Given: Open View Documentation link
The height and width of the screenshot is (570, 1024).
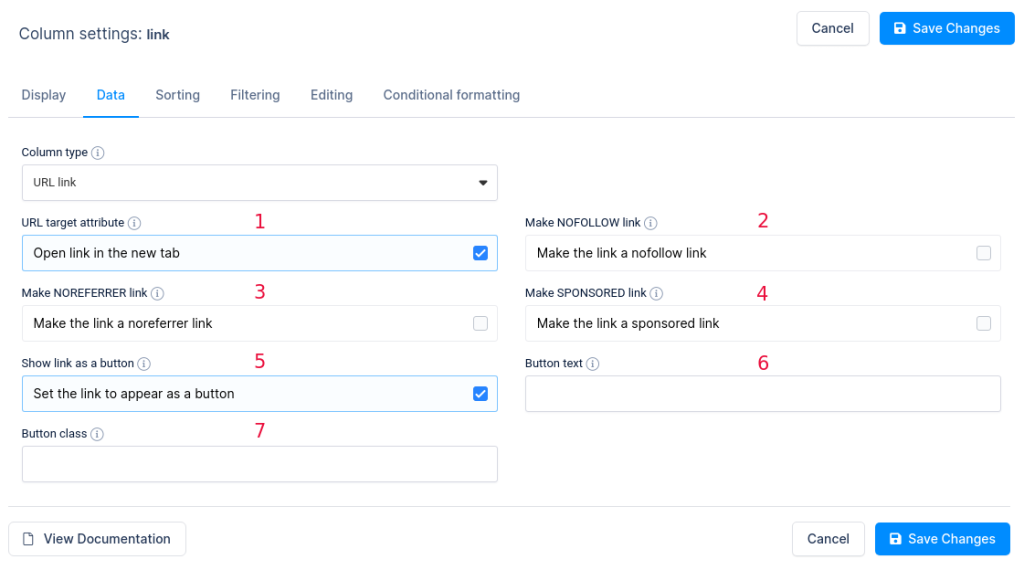Looking at the screenshot, I should tap(97, 539).
